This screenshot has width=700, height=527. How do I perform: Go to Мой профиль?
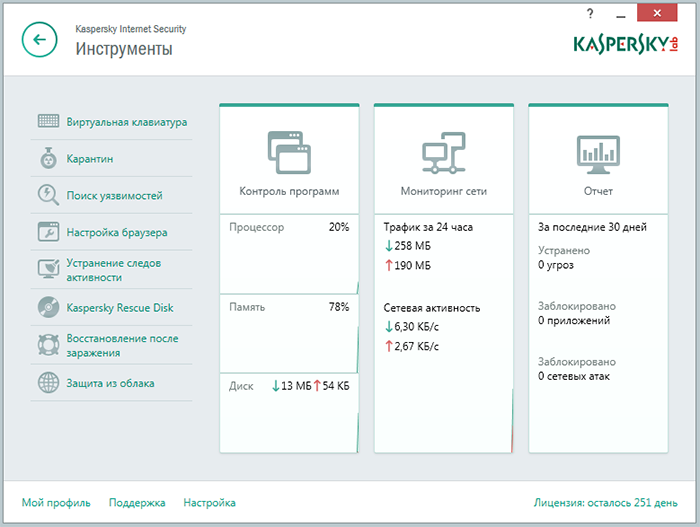(56, 502)
